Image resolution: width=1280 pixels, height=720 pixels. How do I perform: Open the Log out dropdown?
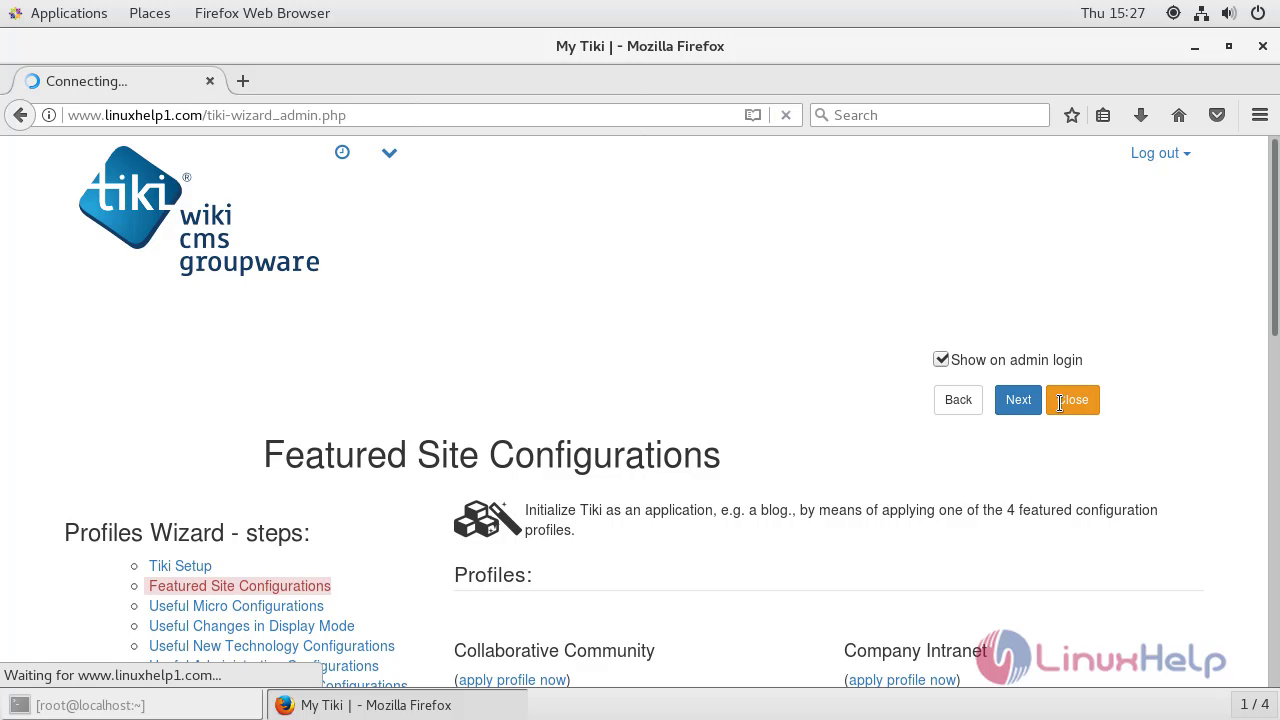pos(1160,153)
